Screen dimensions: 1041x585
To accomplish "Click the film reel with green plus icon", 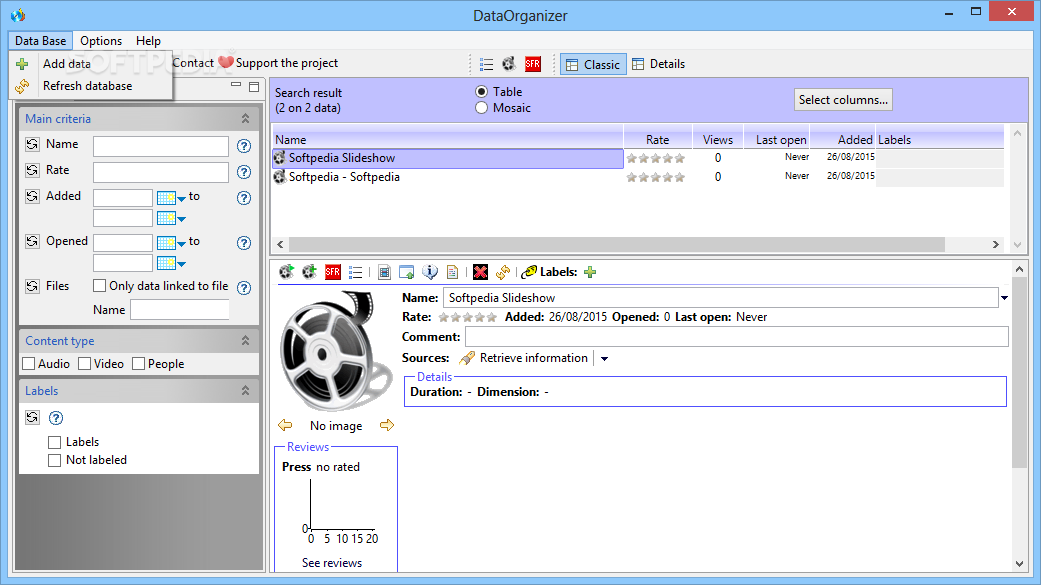I will coord(309,272).
